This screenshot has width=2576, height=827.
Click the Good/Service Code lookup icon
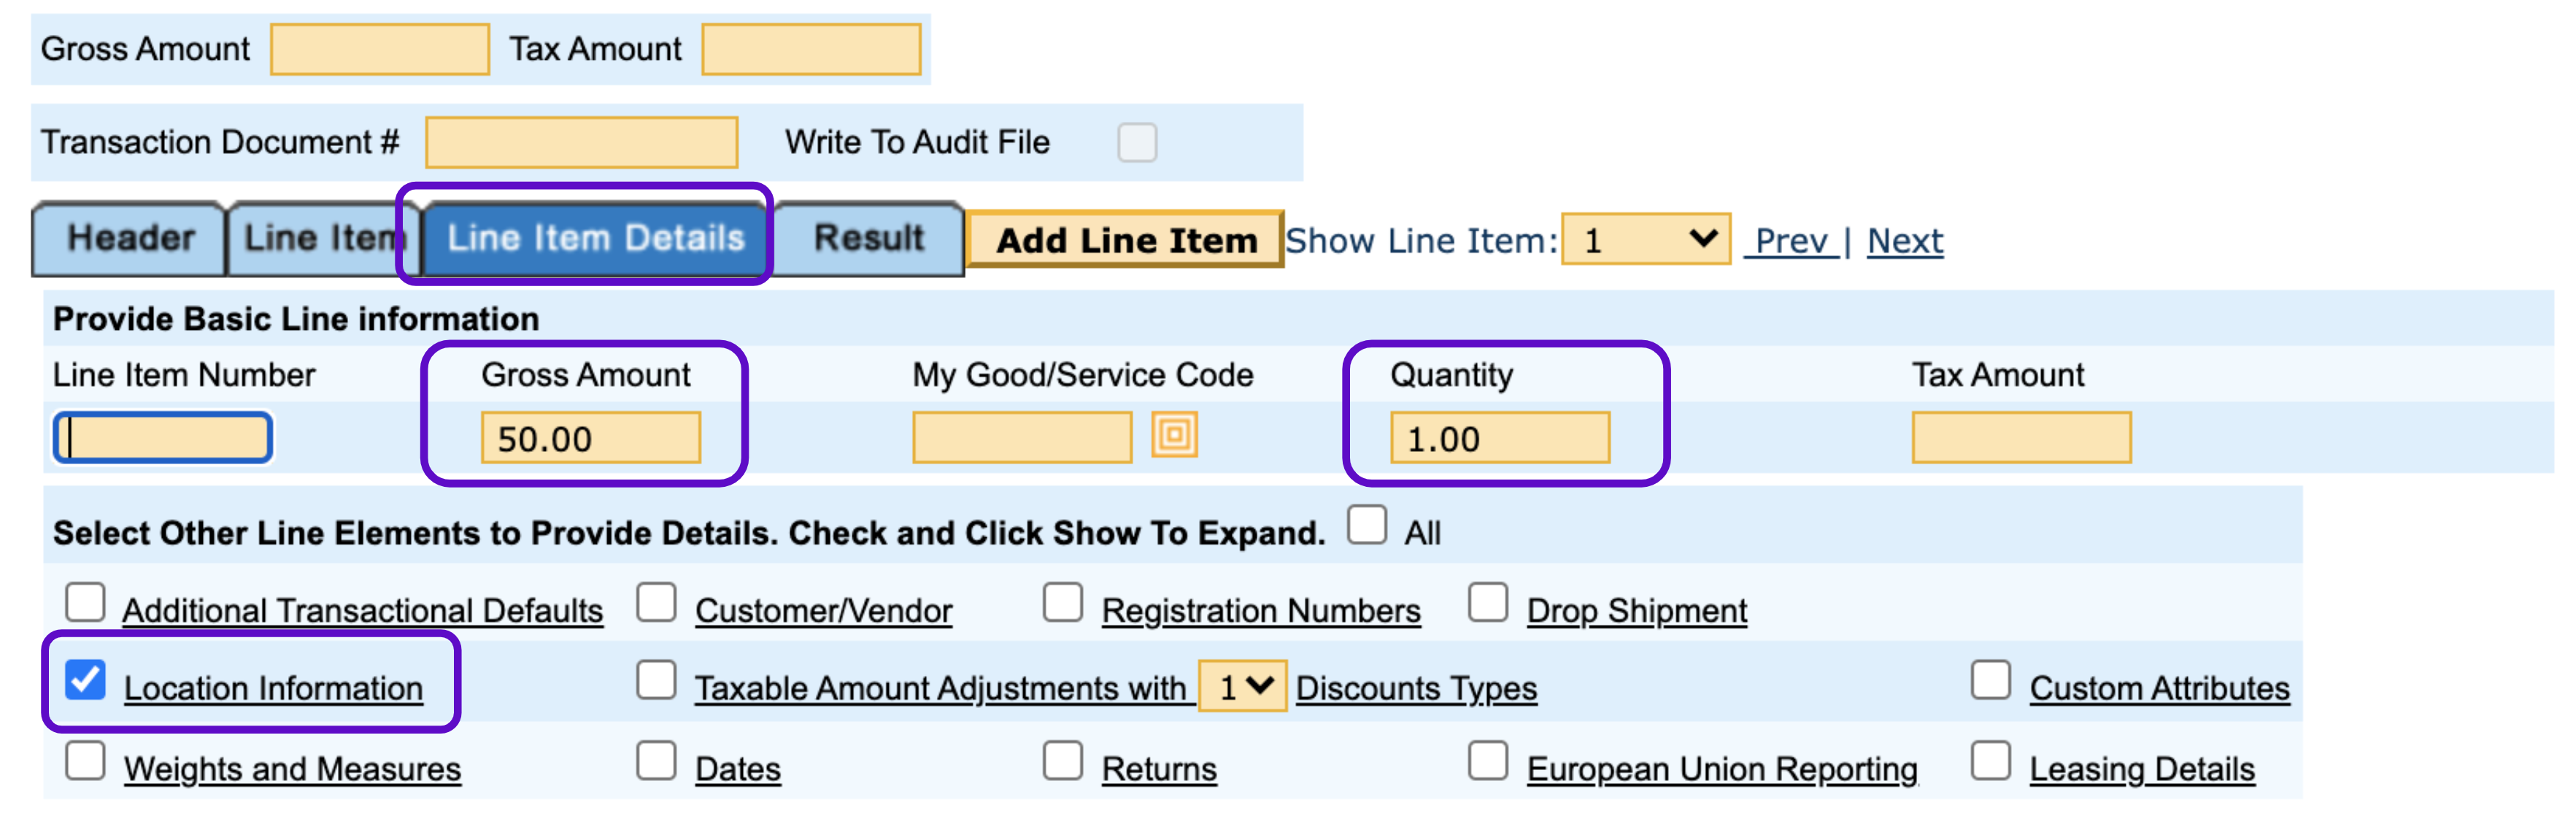click(1174, 435)
